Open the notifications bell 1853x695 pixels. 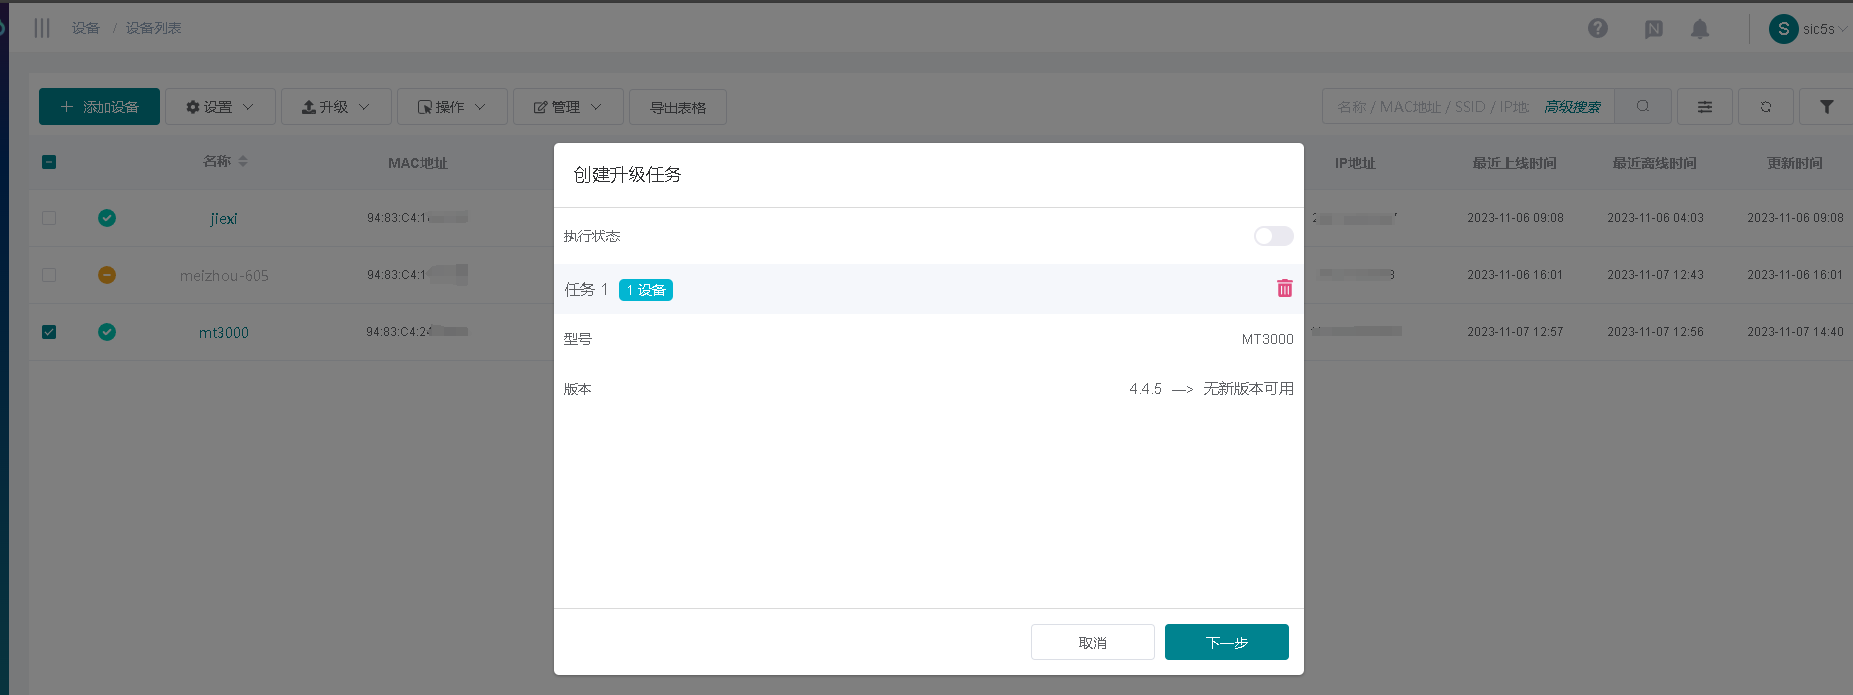1699,29
